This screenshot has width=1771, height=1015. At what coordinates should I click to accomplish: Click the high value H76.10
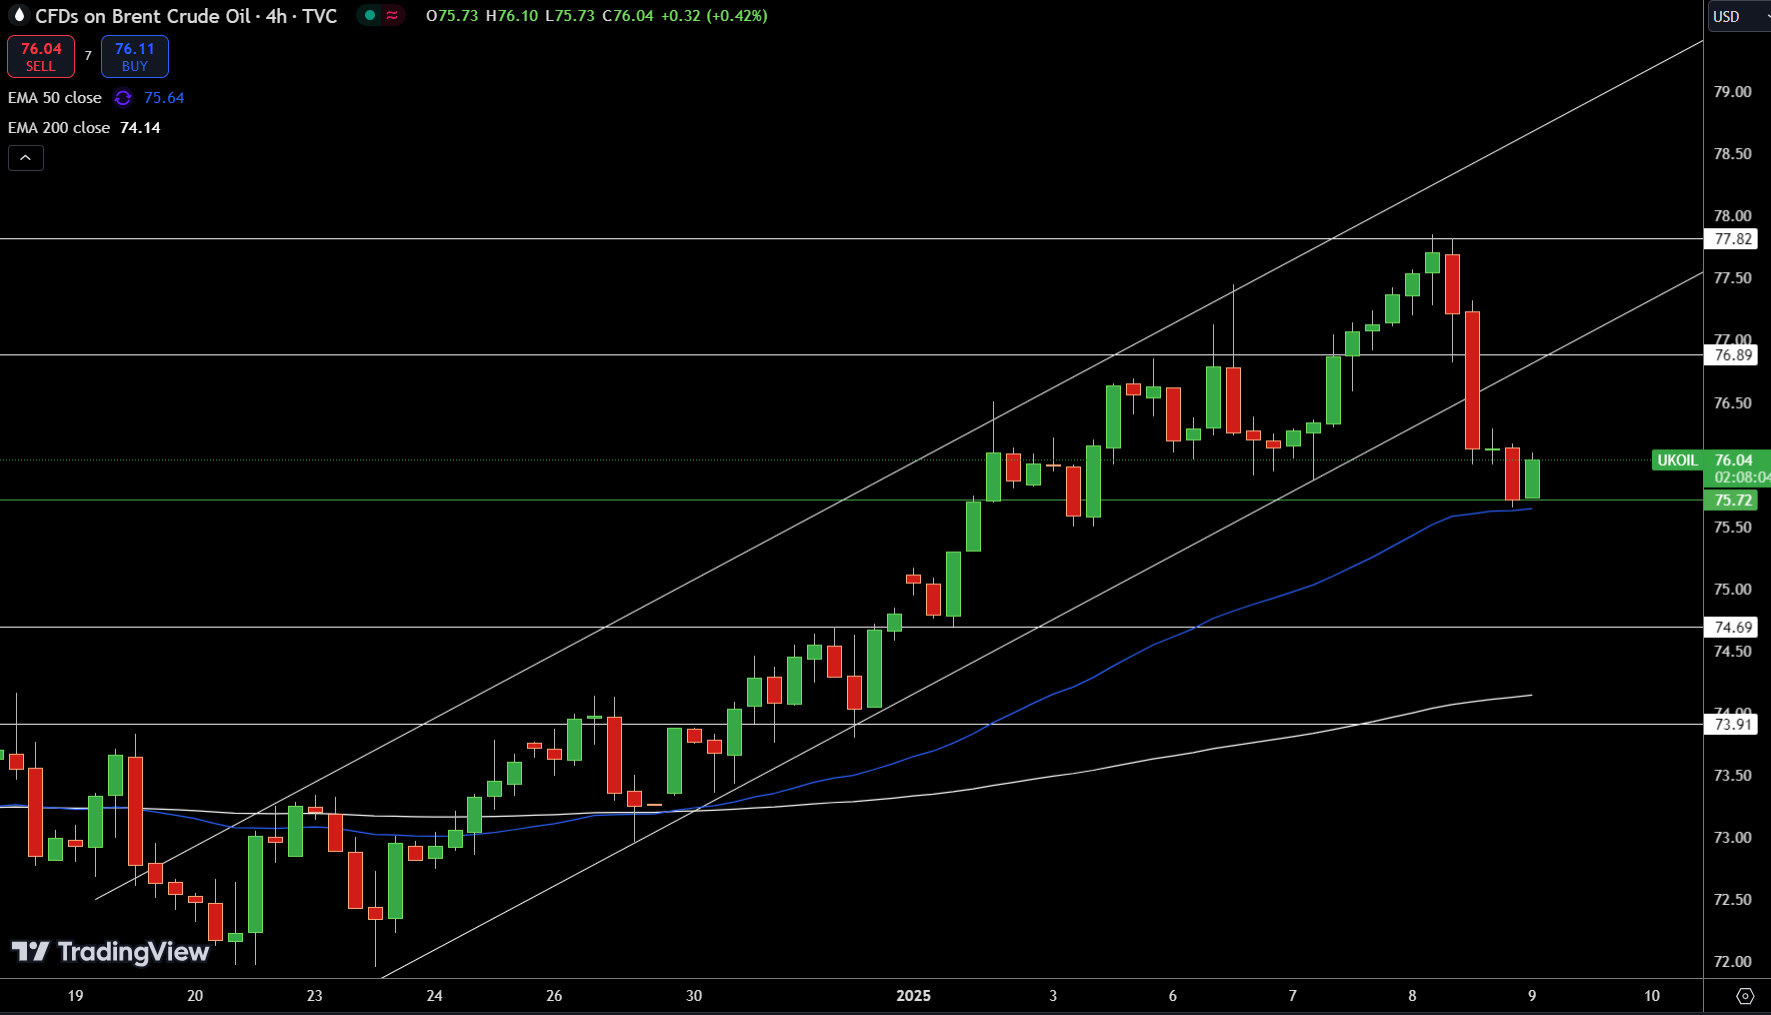point(512,16)
